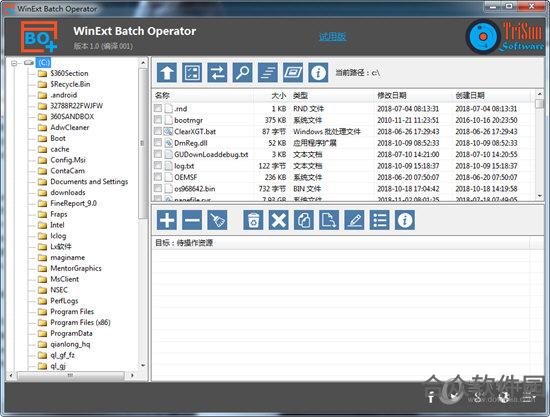Tick the checkbox for bootmgr

158,120
